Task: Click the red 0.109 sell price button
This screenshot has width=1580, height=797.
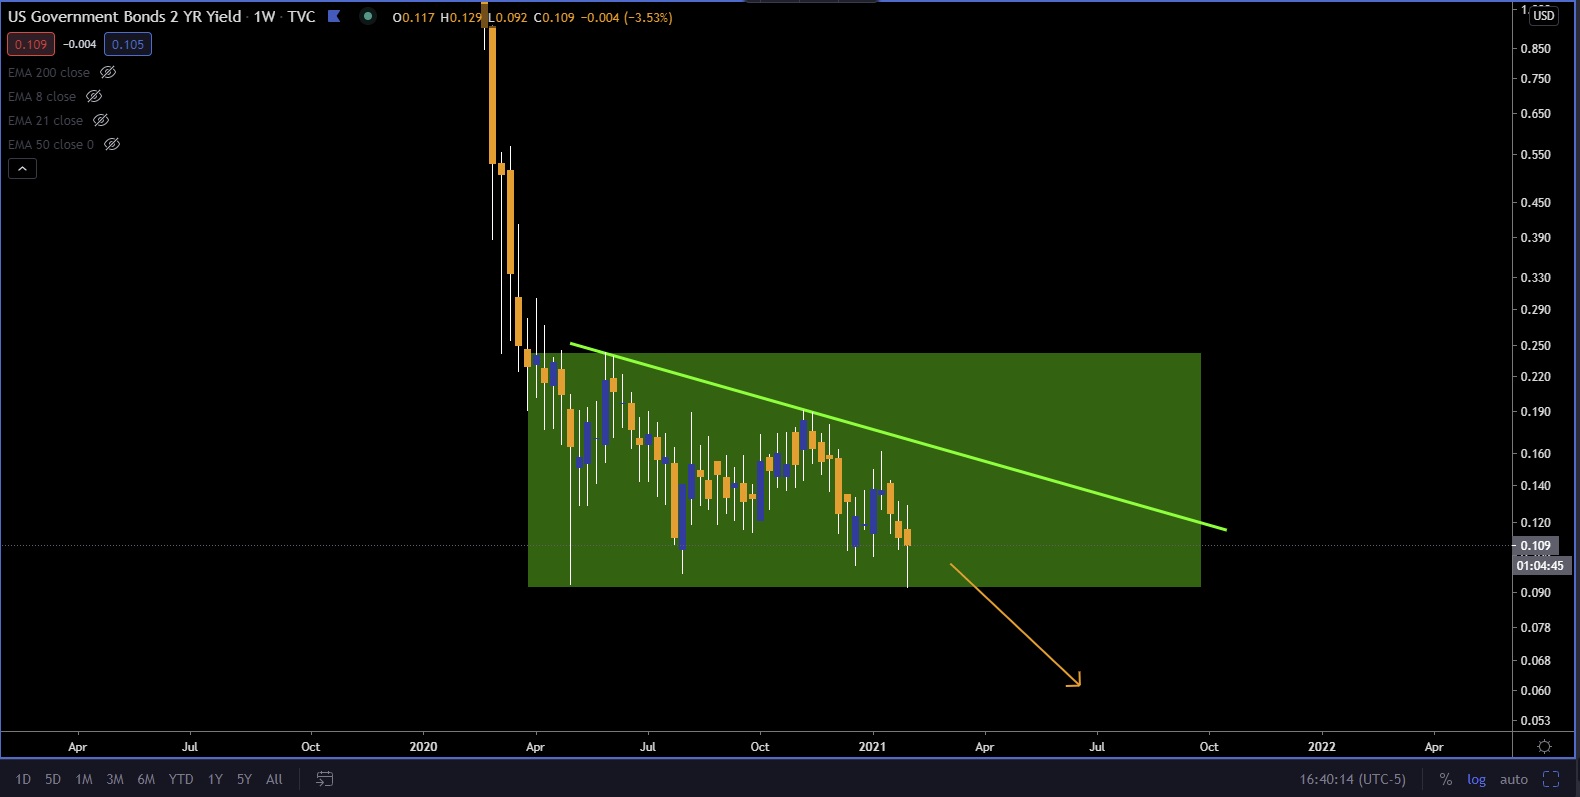Action: point(31,44)
